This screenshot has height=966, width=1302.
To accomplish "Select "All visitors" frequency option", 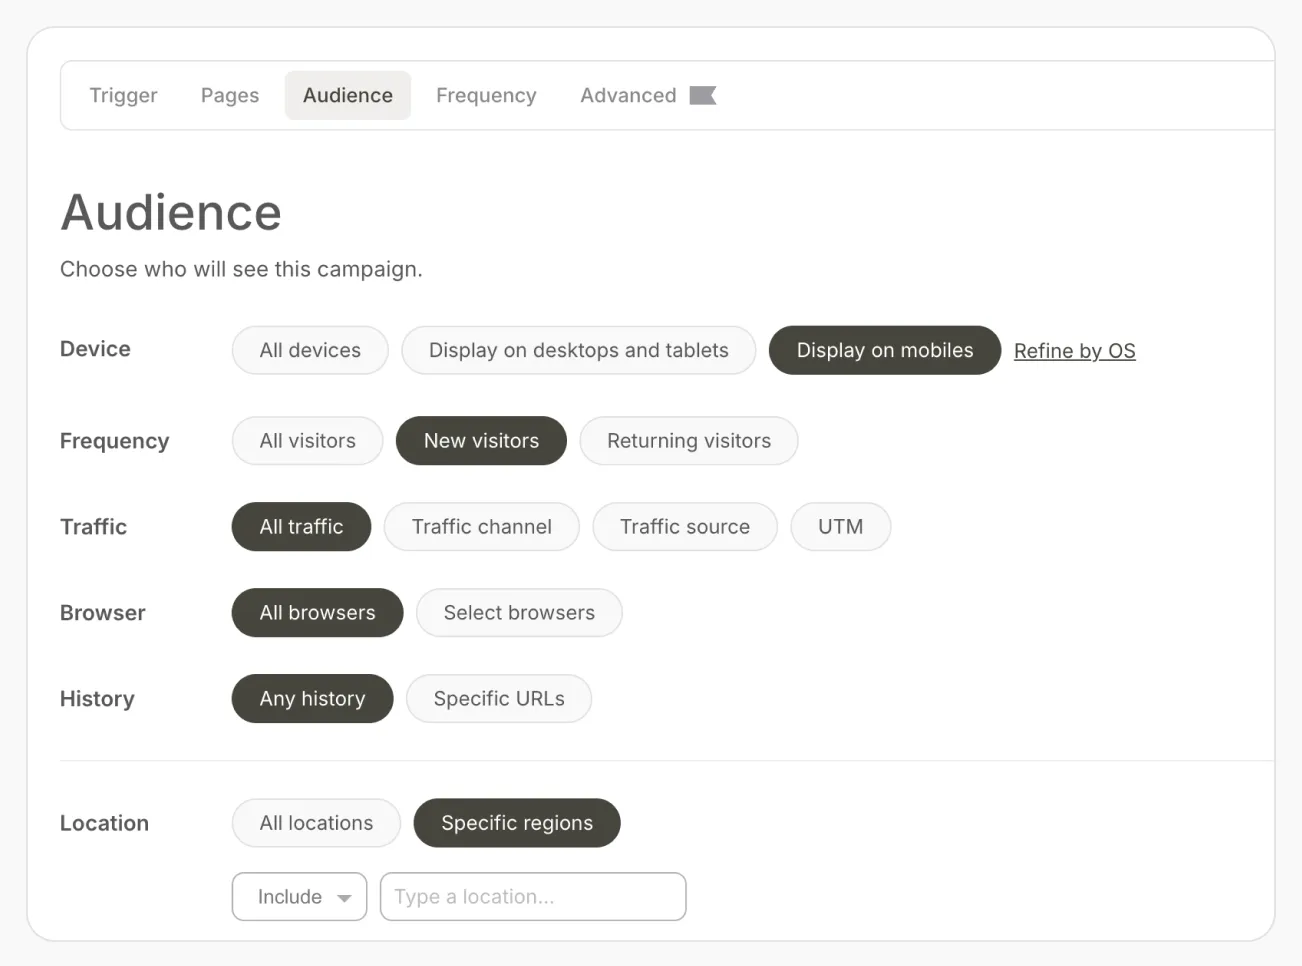I will coord(307,440).
